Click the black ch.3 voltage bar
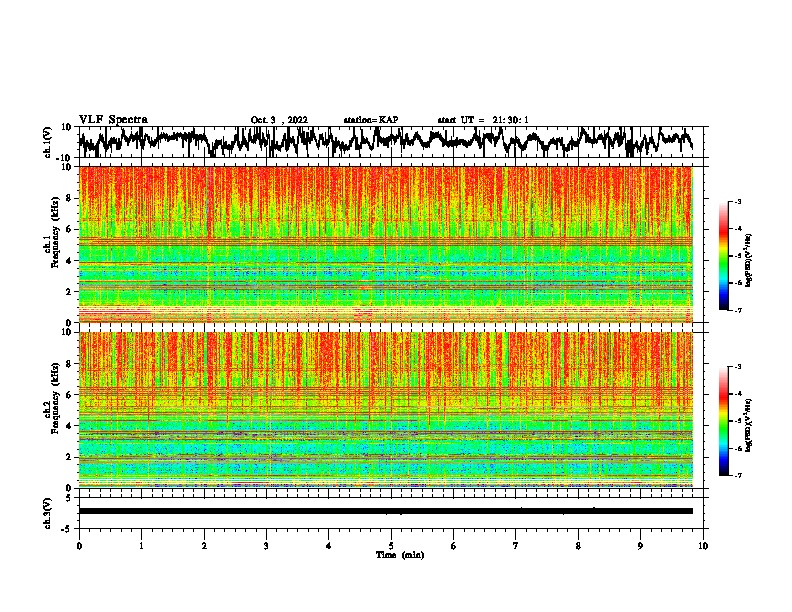Screen dimensions: 792x612 tap(386, 511)
